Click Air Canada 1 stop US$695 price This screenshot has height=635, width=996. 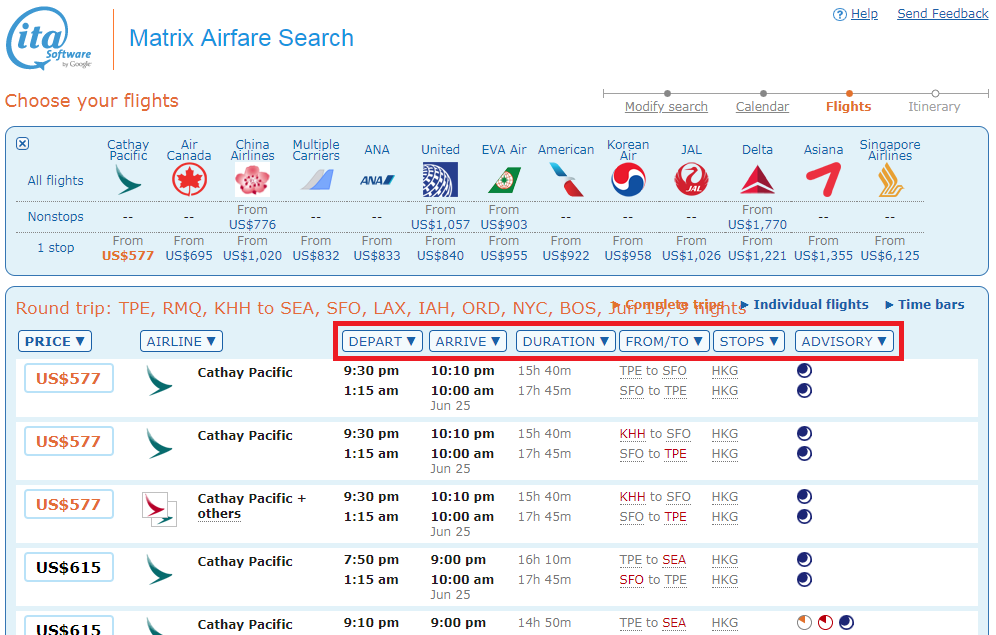coord(189,255)
